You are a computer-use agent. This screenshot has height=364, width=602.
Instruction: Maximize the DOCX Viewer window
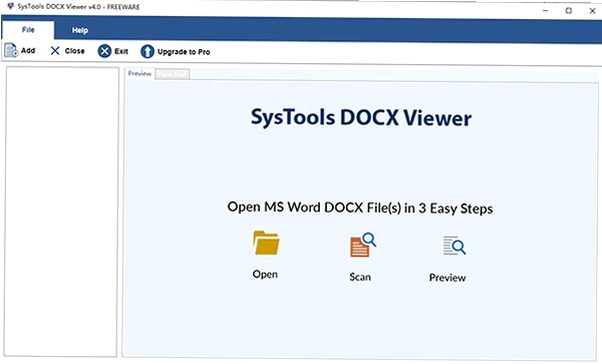(569, 11)
